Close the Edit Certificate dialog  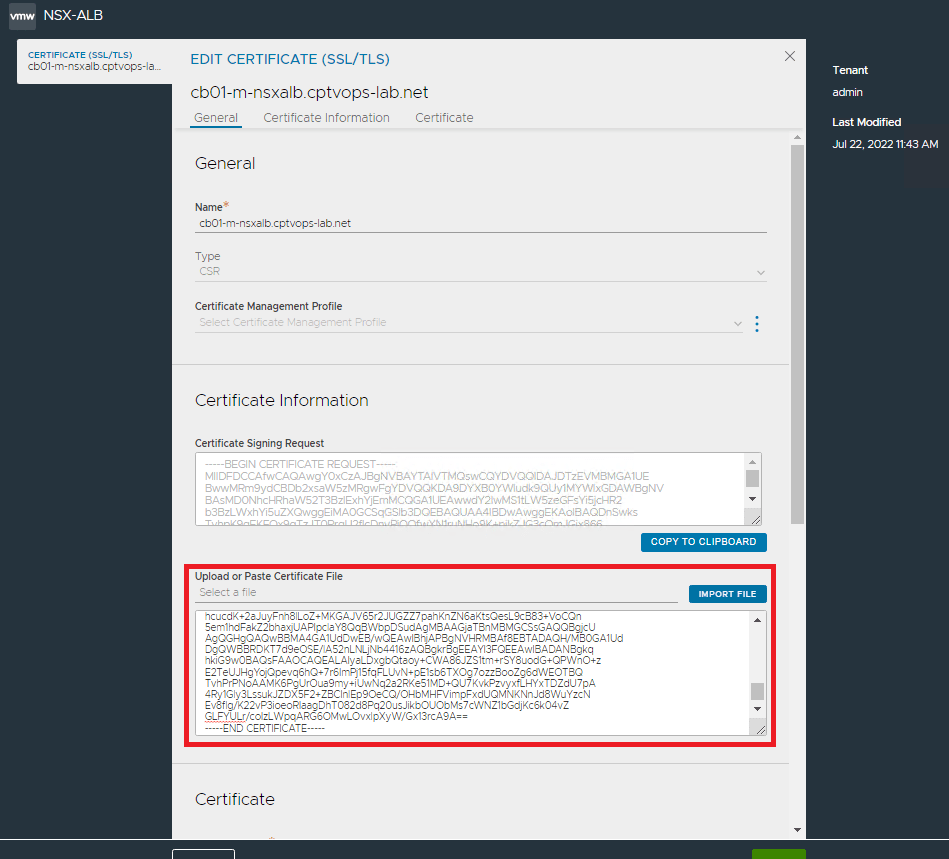pyautogui.click(x=790, y=57)
